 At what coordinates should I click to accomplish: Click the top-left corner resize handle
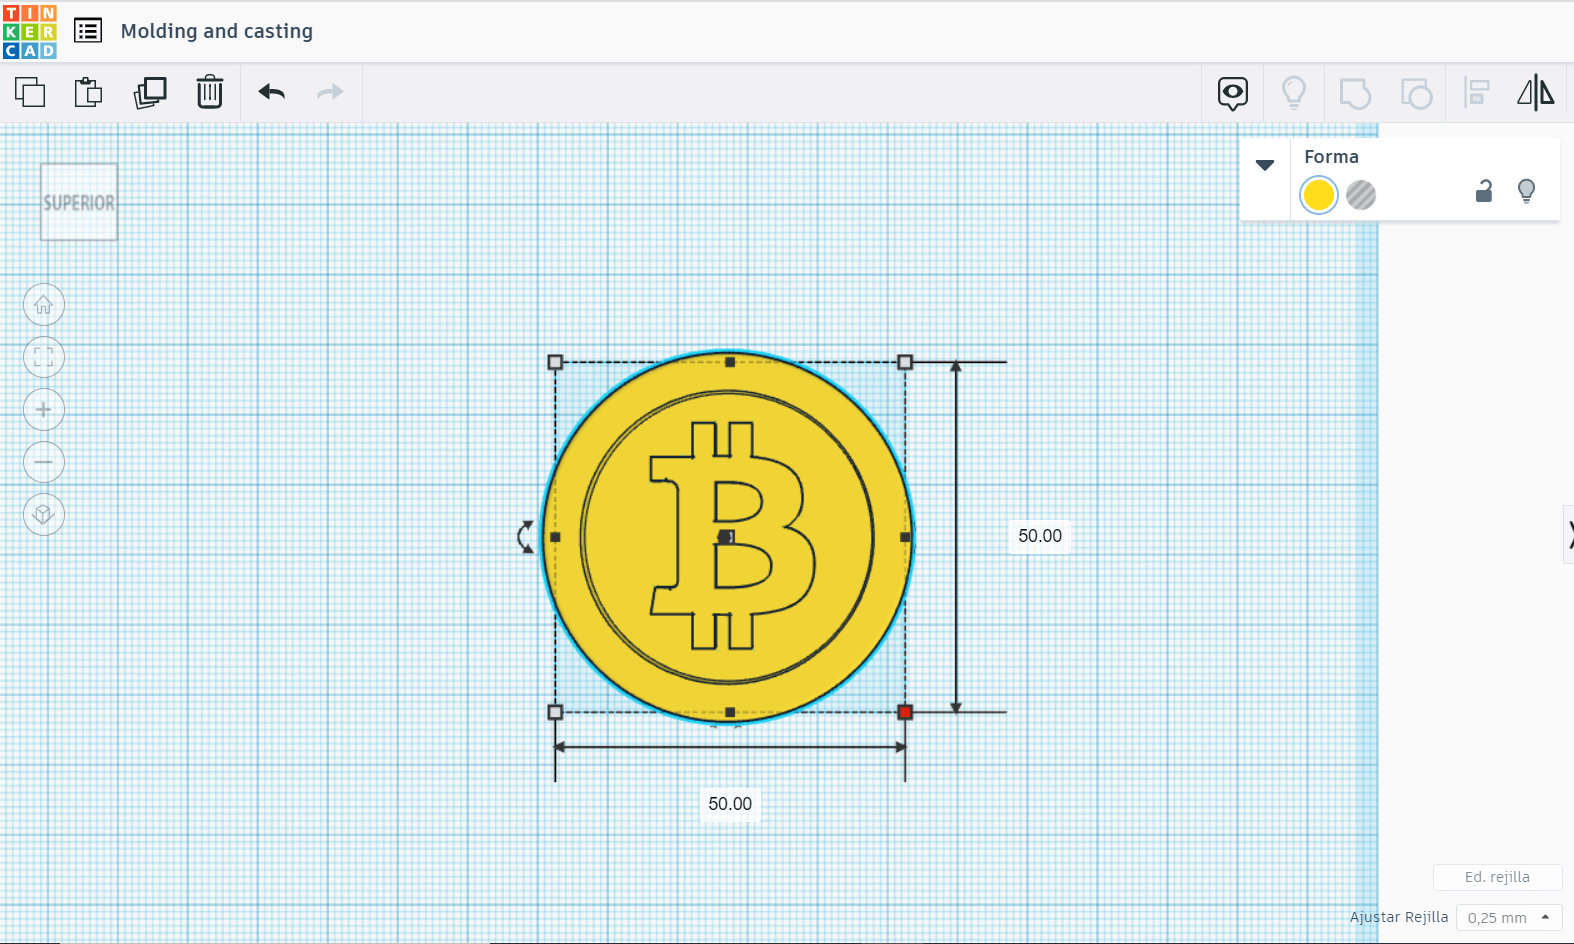pyautogui.click(x=555, y=362)
